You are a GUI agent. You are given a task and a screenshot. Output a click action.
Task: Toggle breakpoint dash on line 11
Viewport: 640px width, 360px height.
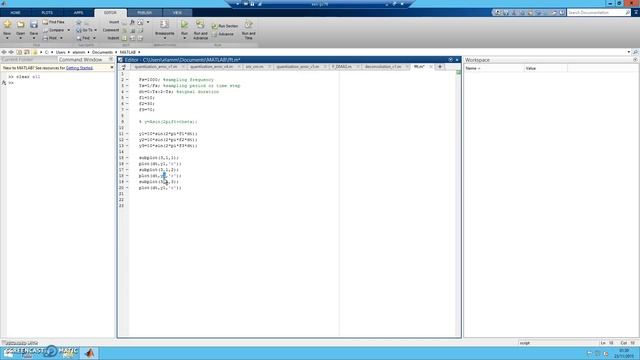click(127, 134)
